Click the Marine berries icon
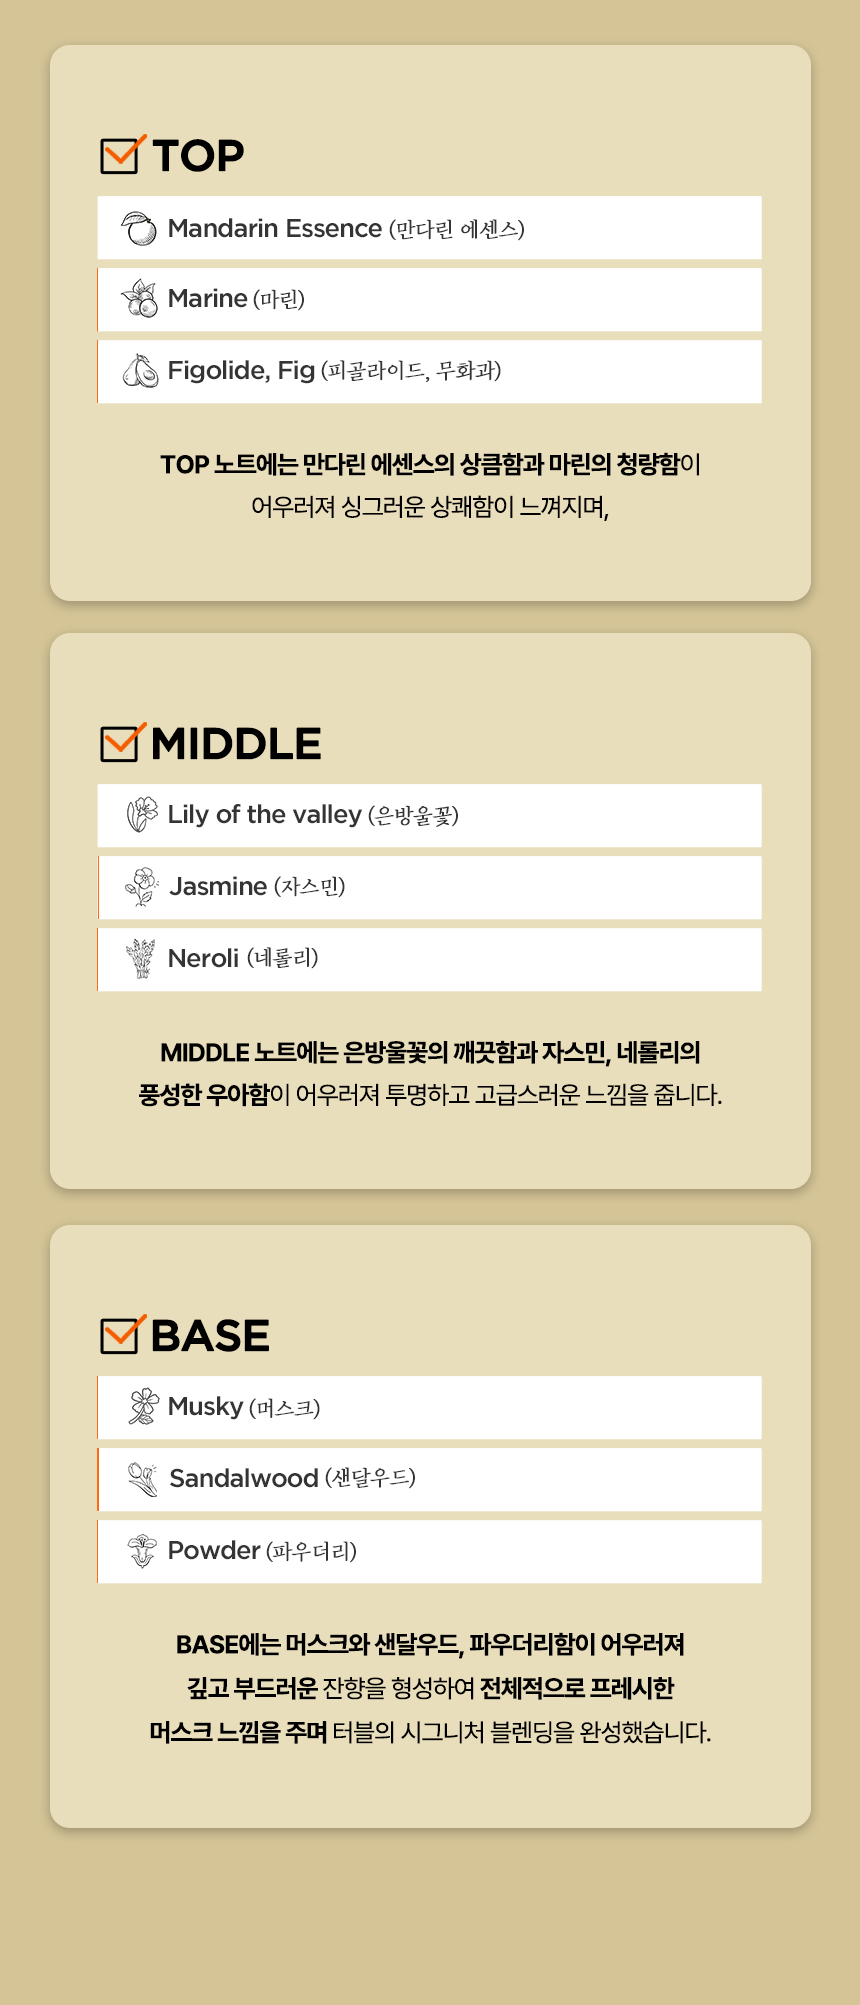 (x=139, y=299)
